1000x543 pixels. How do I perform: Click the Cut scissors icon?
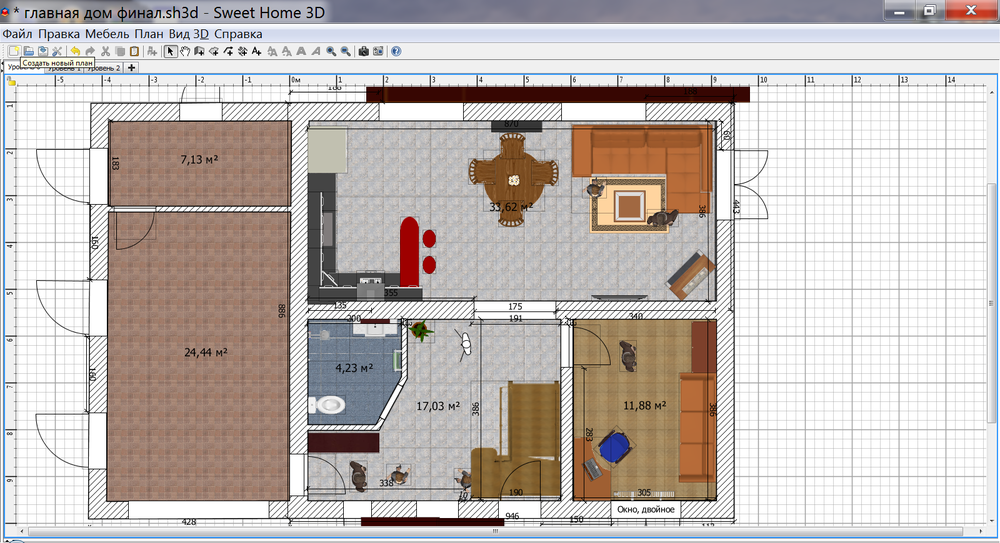tap(105, 51)
